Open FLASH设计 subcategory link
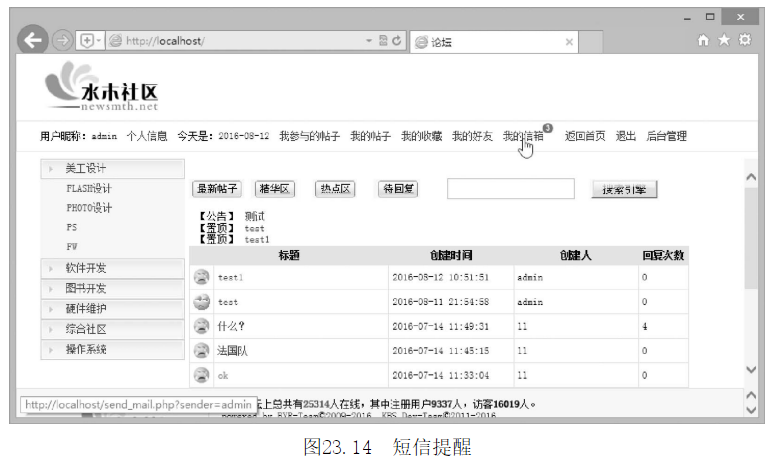Viewport: 782px width, 461px height. click(89, 188)
